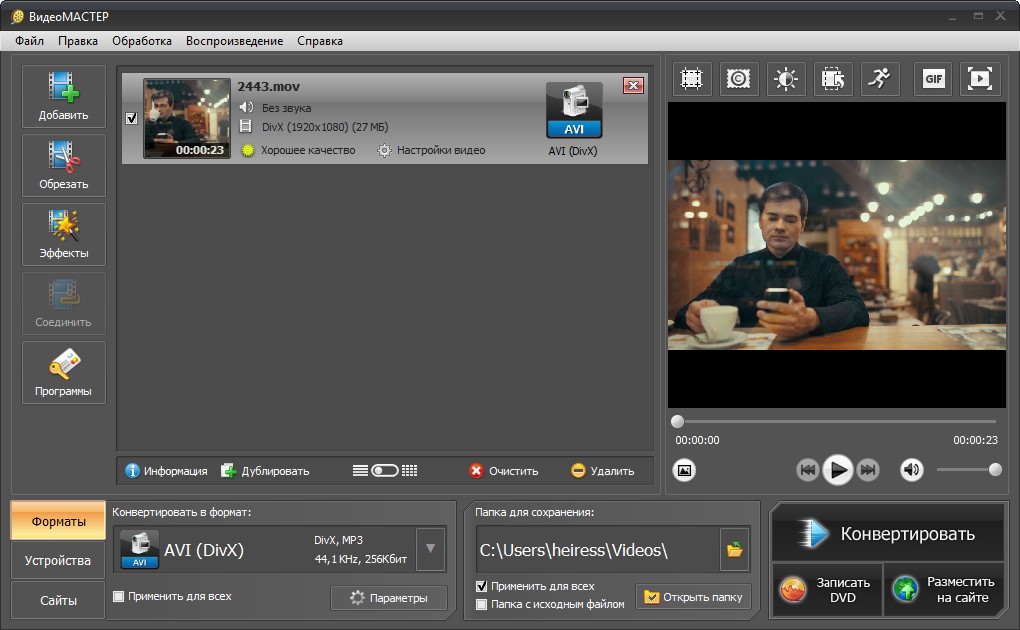The image size is (1020, 630).
Task: Switch to the Сайты tab
Action: (x=59, y=600)
